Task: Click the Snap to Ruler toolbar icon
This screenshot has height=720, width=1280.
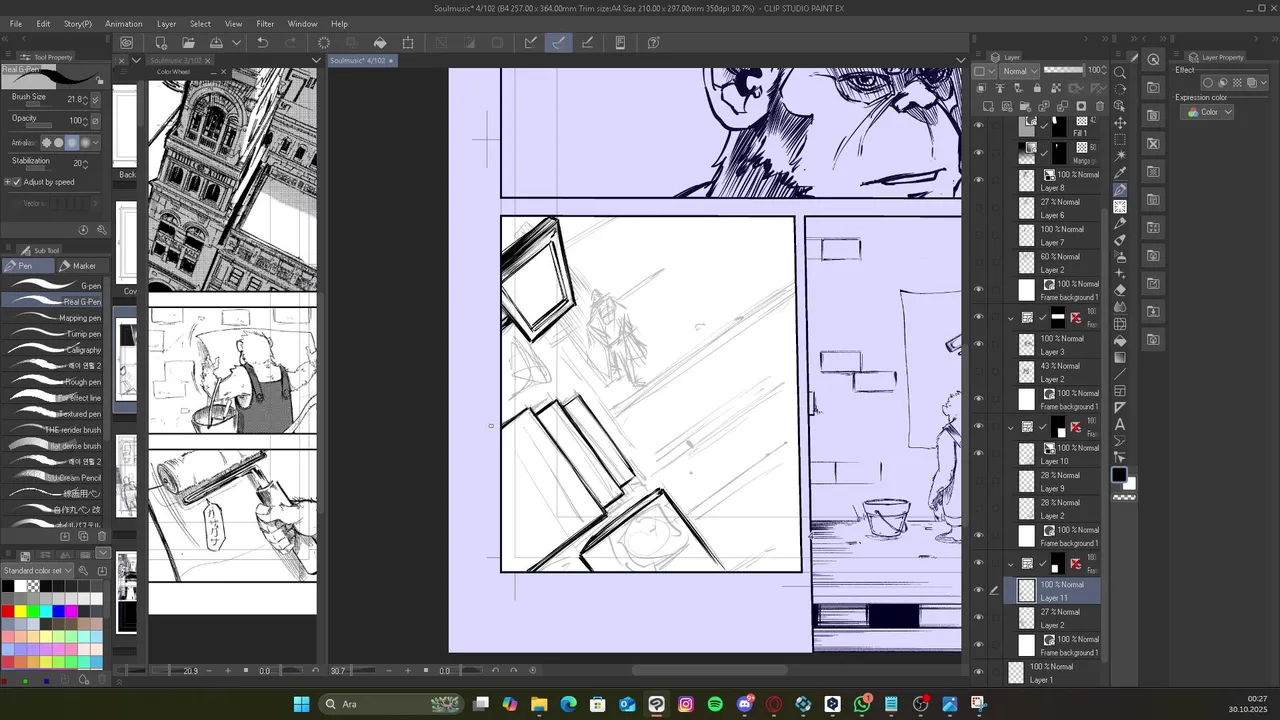Action: 531,42
